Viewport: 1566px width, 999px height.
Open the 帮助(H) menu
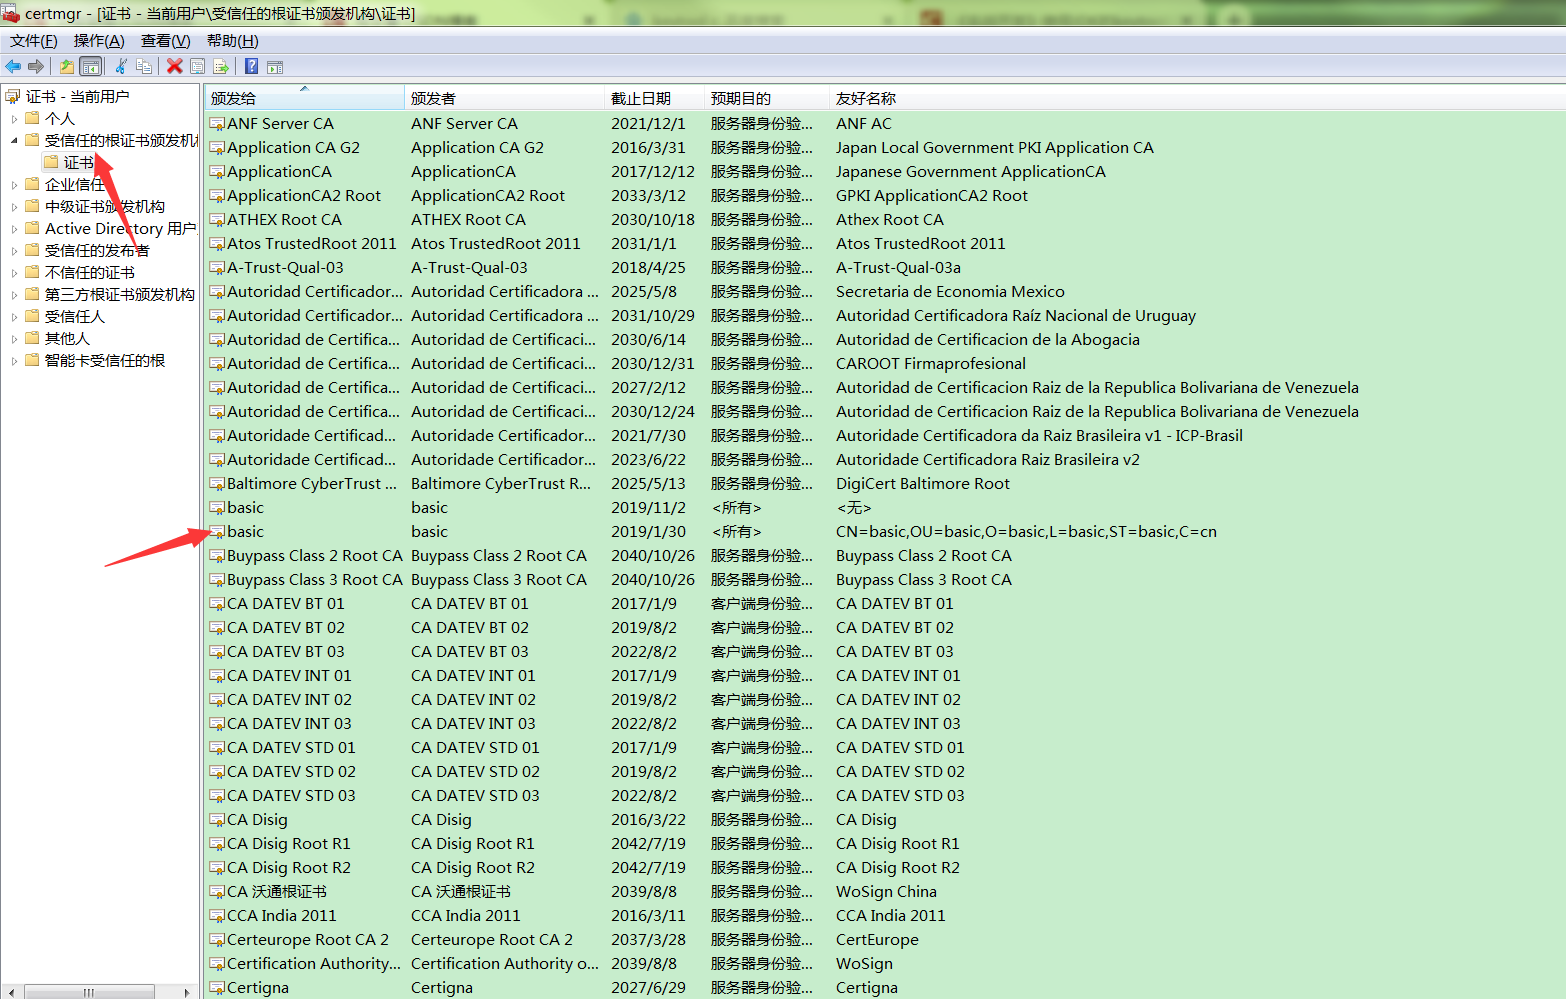(x=232, y=41)
